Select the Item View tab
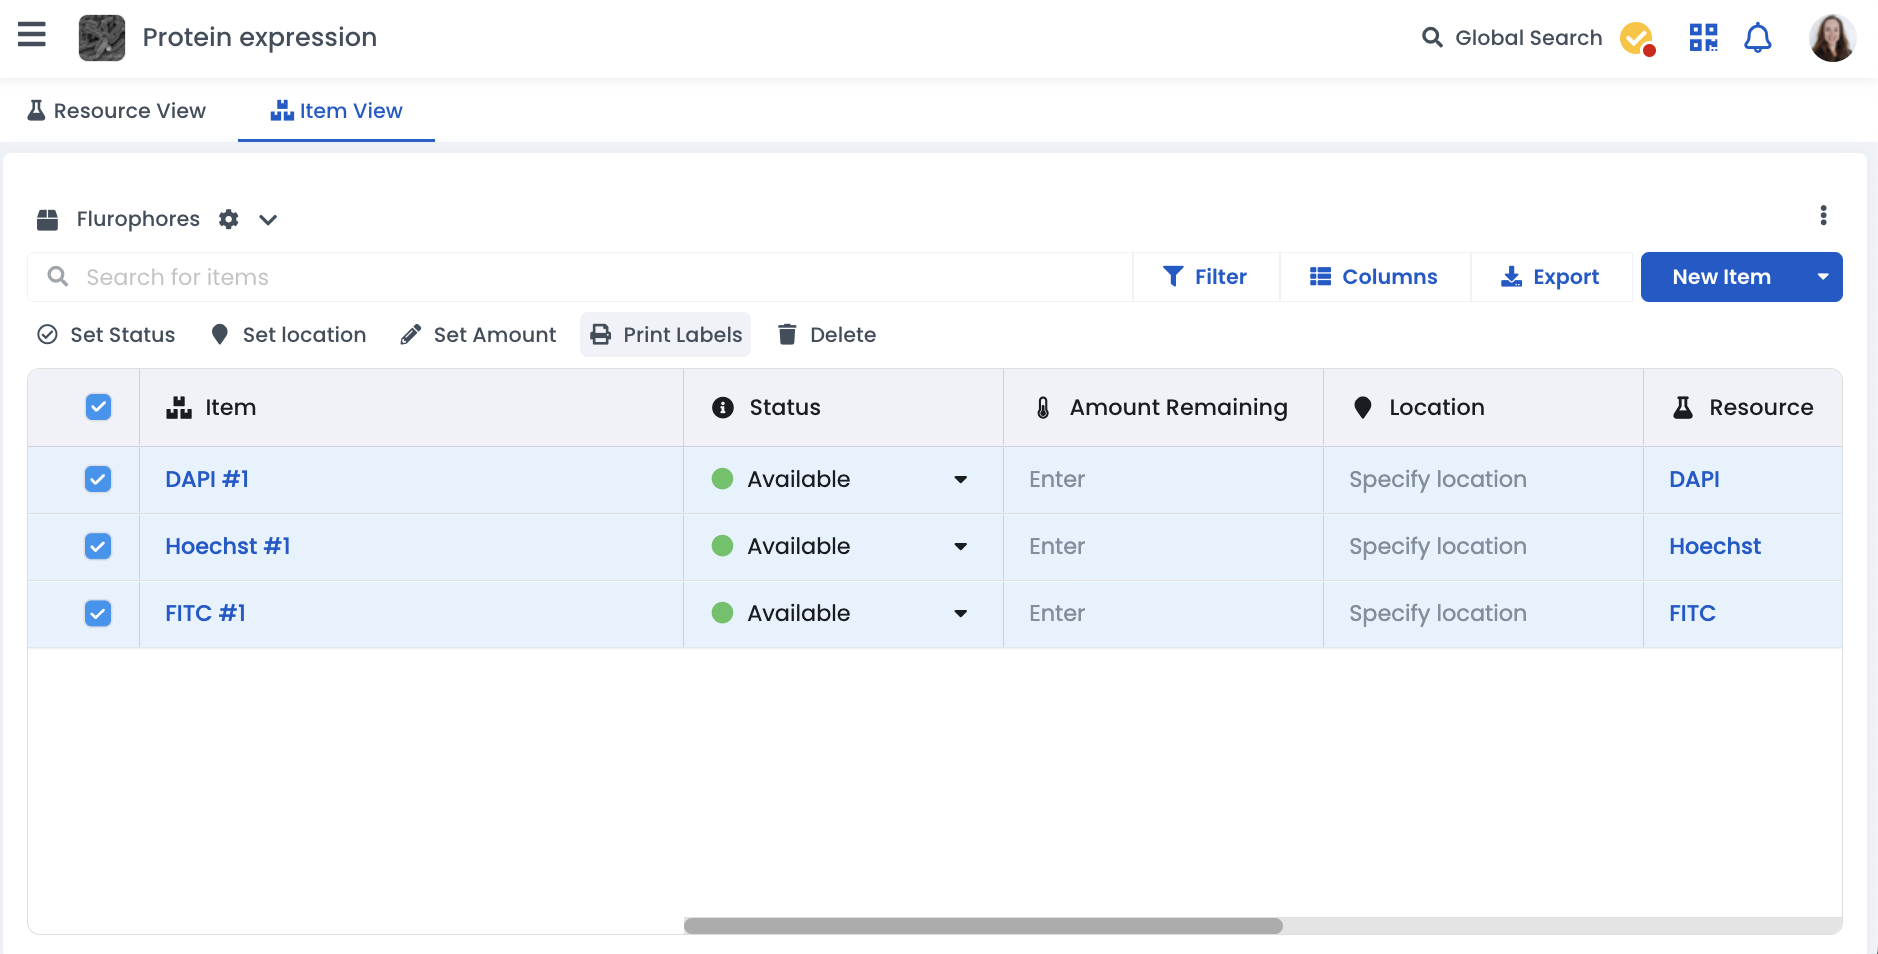This screenshot has height=954, width=1878. pos(336,111)
